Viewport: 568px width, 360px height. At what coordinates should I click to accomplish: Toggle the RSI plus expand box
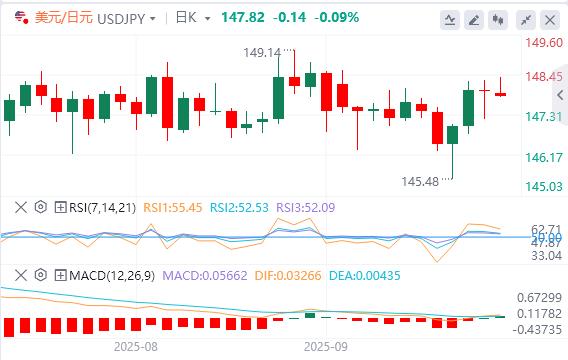(x=60, y=208)
